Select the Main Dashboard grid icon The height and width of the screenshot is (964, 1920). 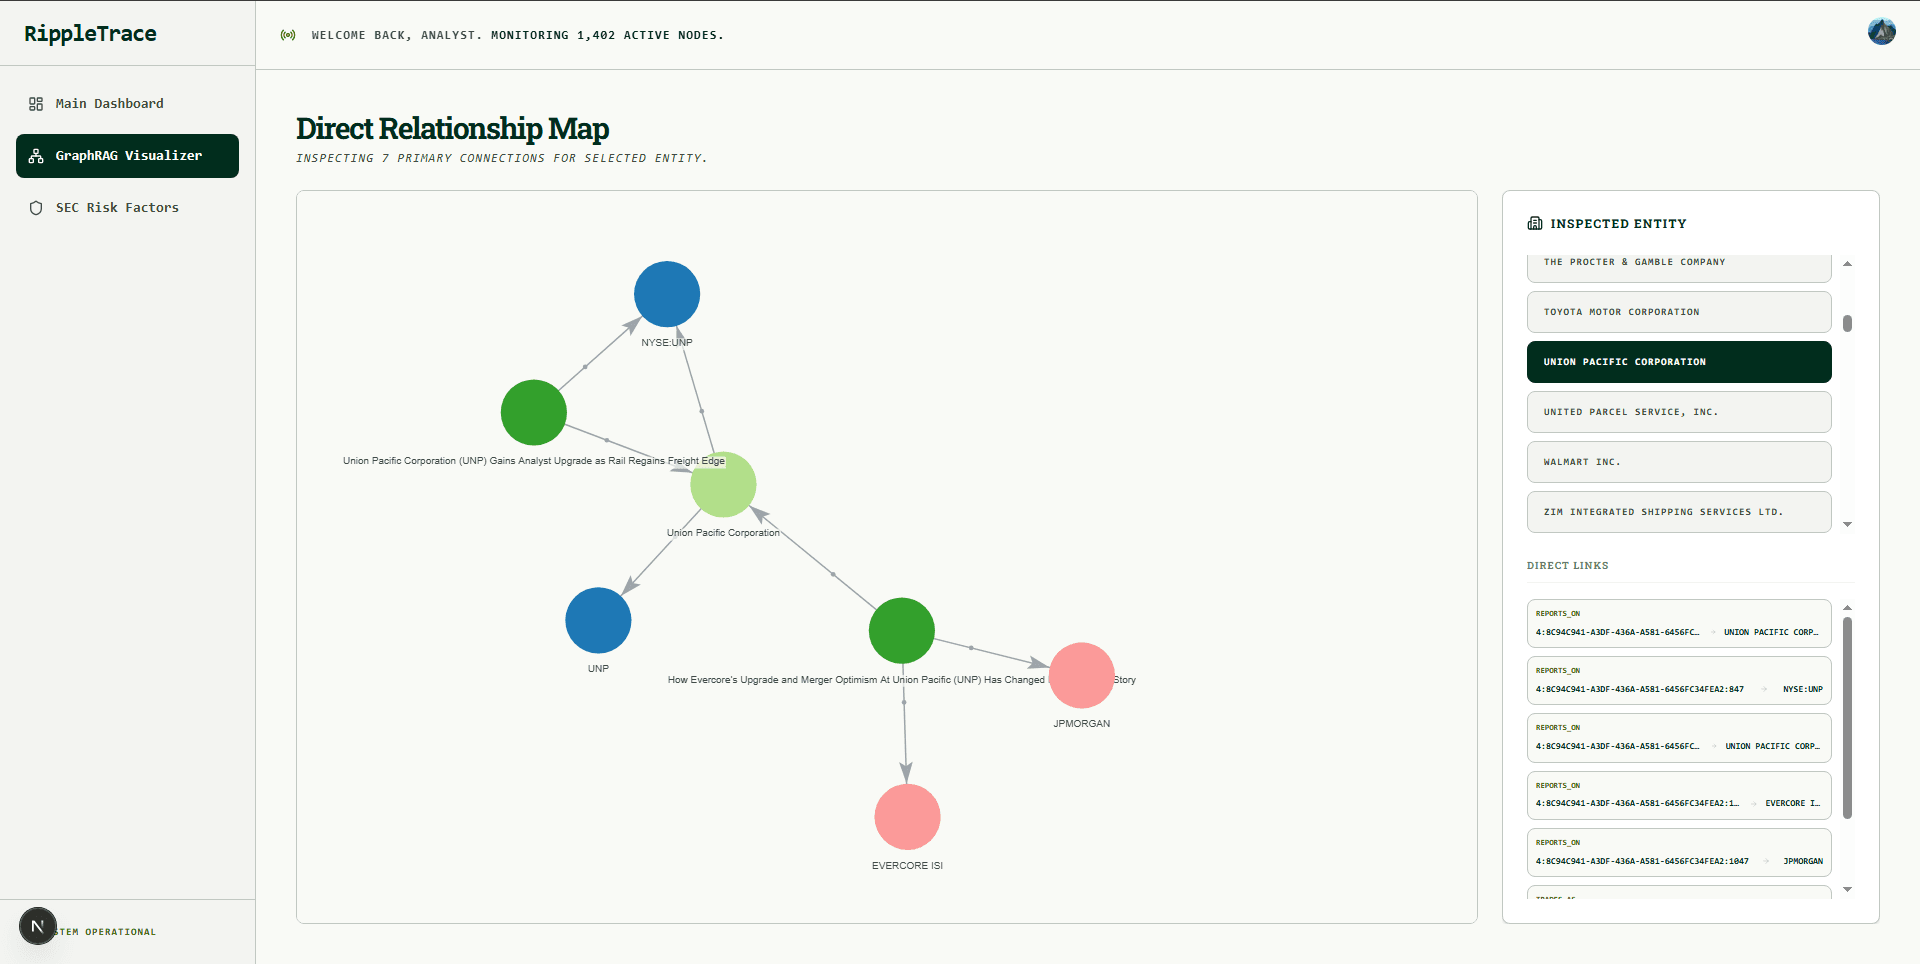36,103
